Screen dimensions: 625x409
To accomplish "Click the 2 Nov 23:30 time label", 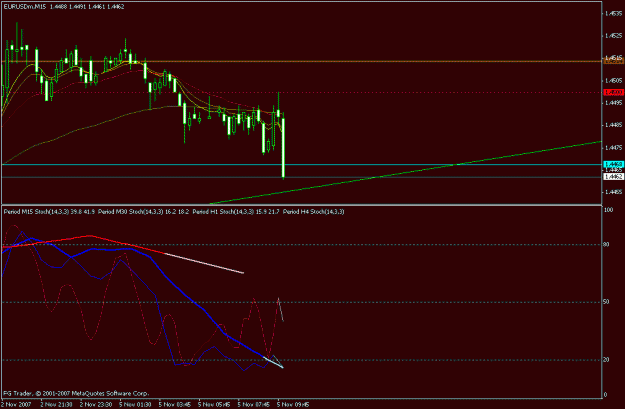I will [96, 404].
